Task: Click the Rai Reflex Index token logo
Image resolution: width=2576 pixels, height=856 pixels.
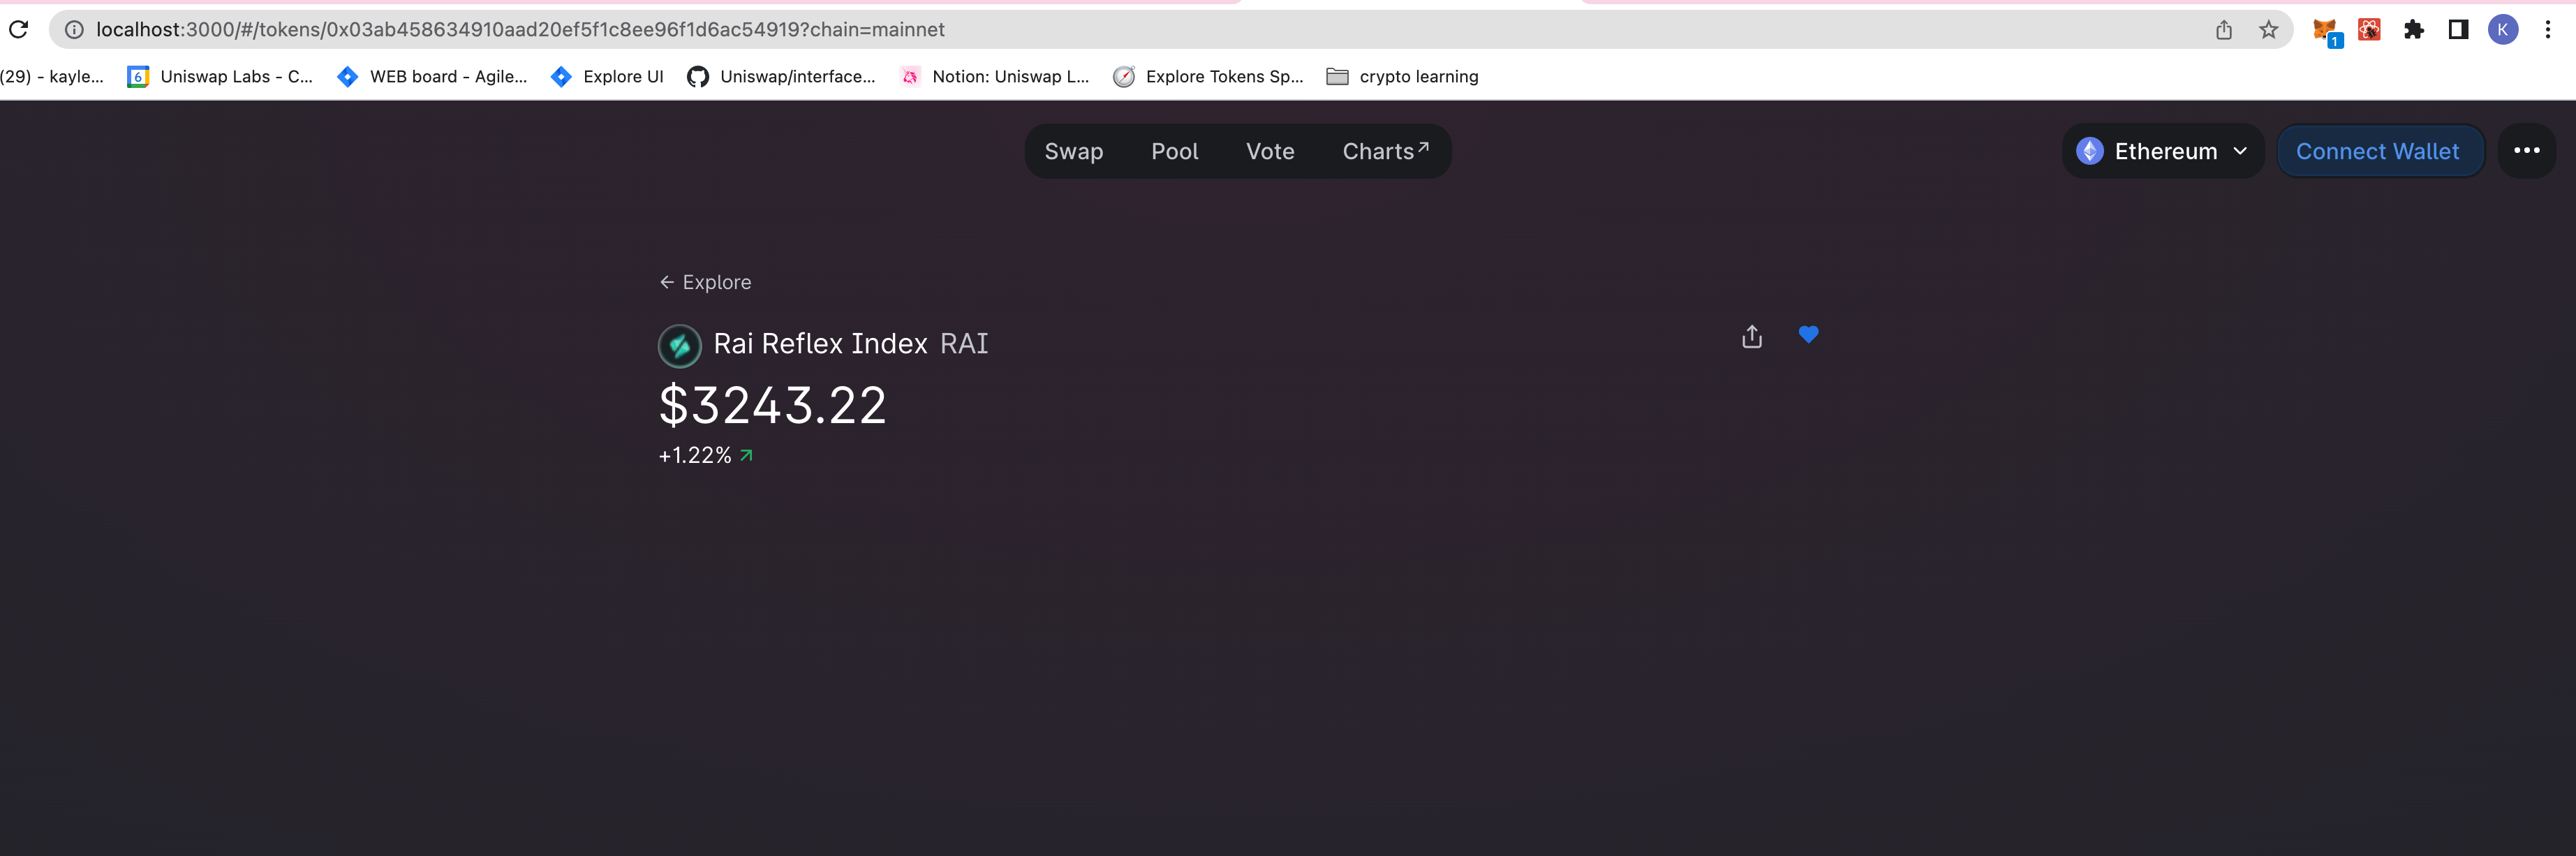Action: [679, 346]
